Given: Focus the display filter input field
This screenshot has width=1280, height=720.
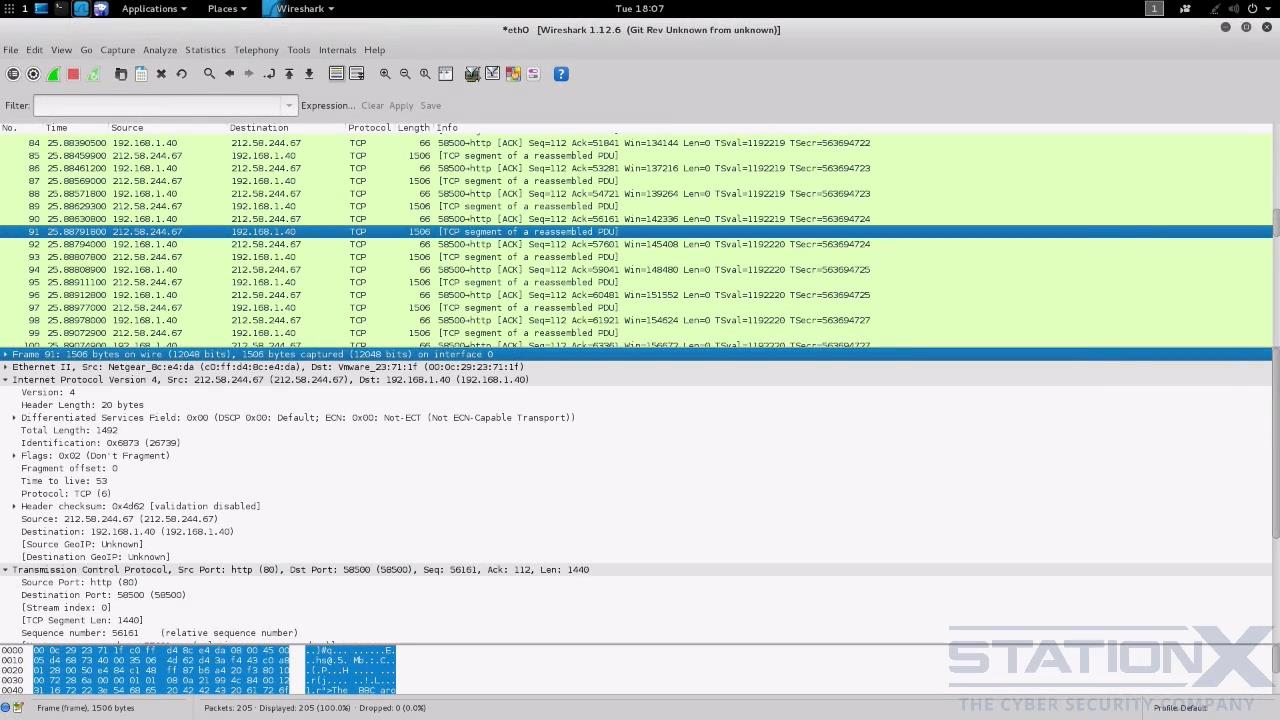Looking at the screenshot, I should (158, 105).
